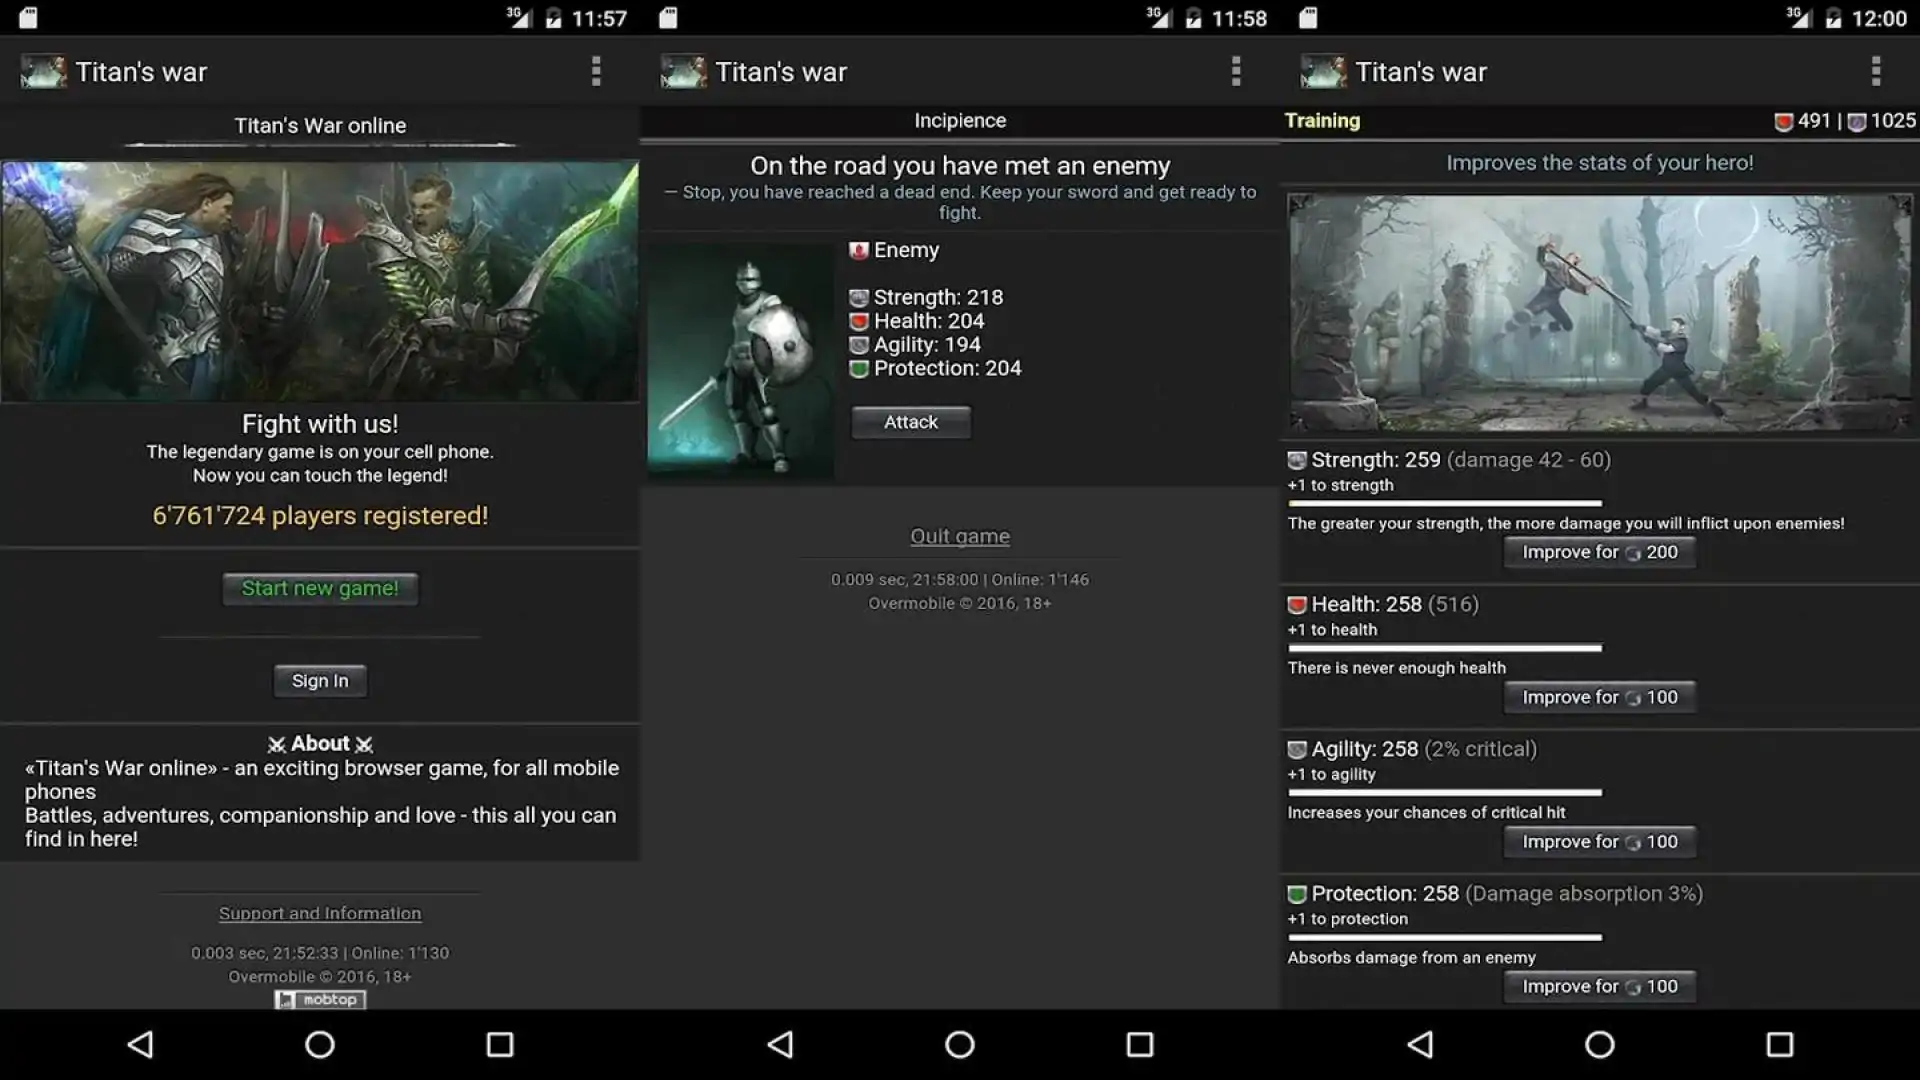Click the Protection training progress bar
This screenshot has width=1920, height=1080.
tap(1445, 937)
